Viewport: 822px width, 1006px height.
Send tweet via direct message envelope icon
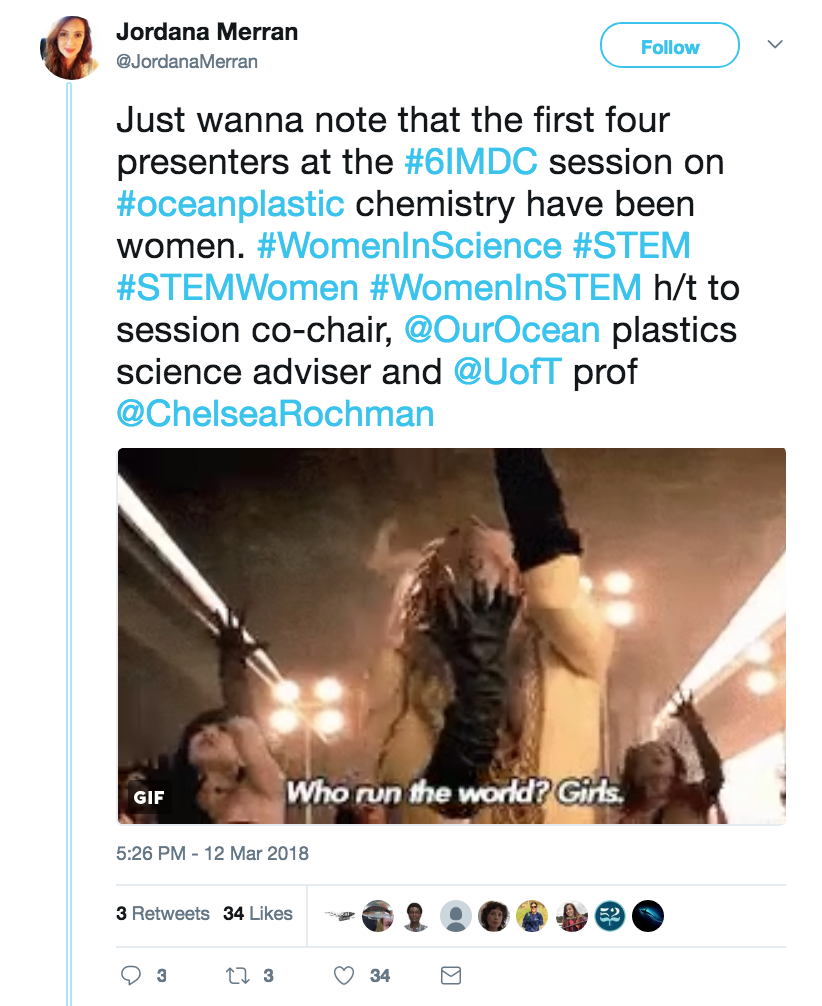pos(451,975)
